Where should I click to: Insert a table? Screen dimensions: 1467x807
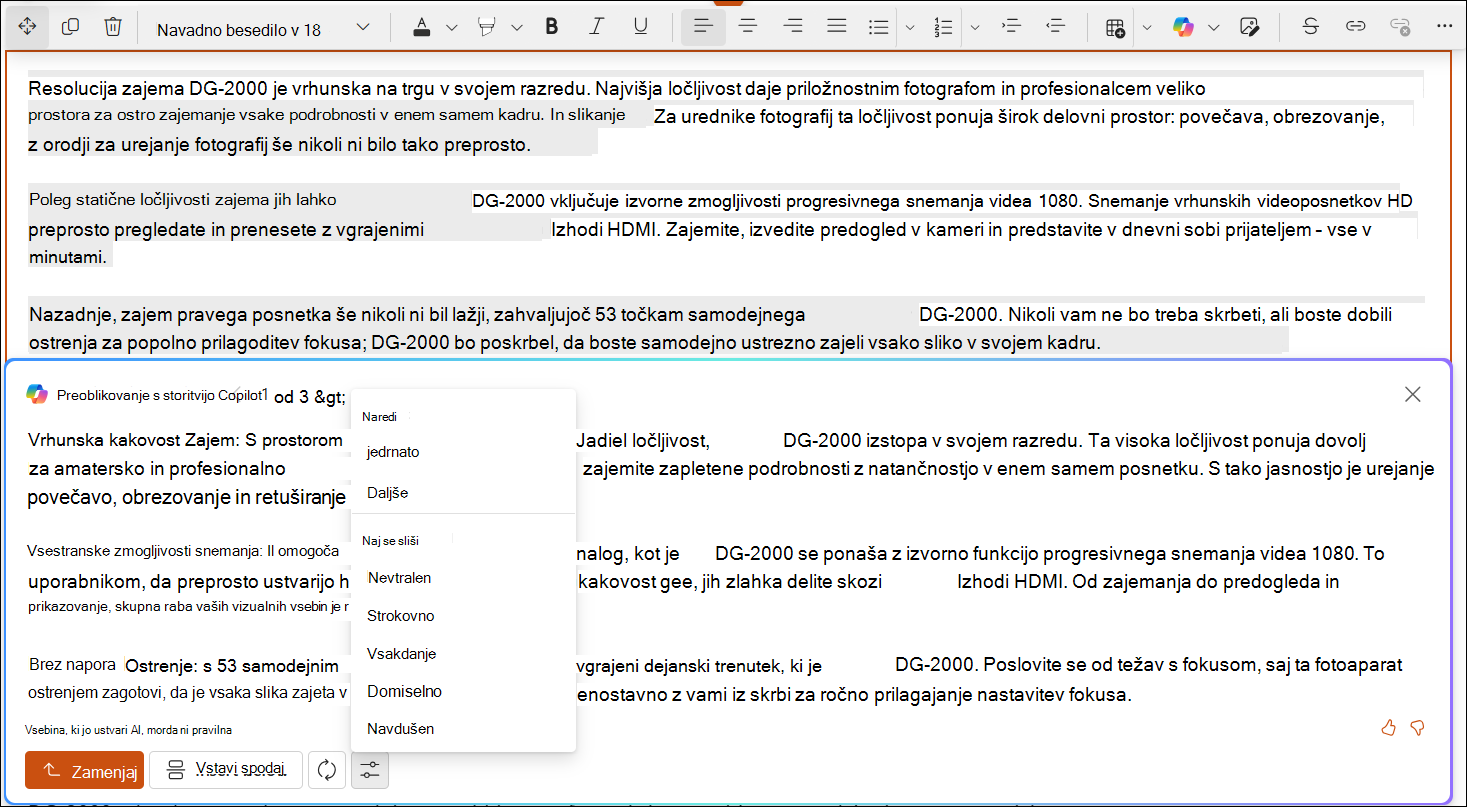point(1115,27)
